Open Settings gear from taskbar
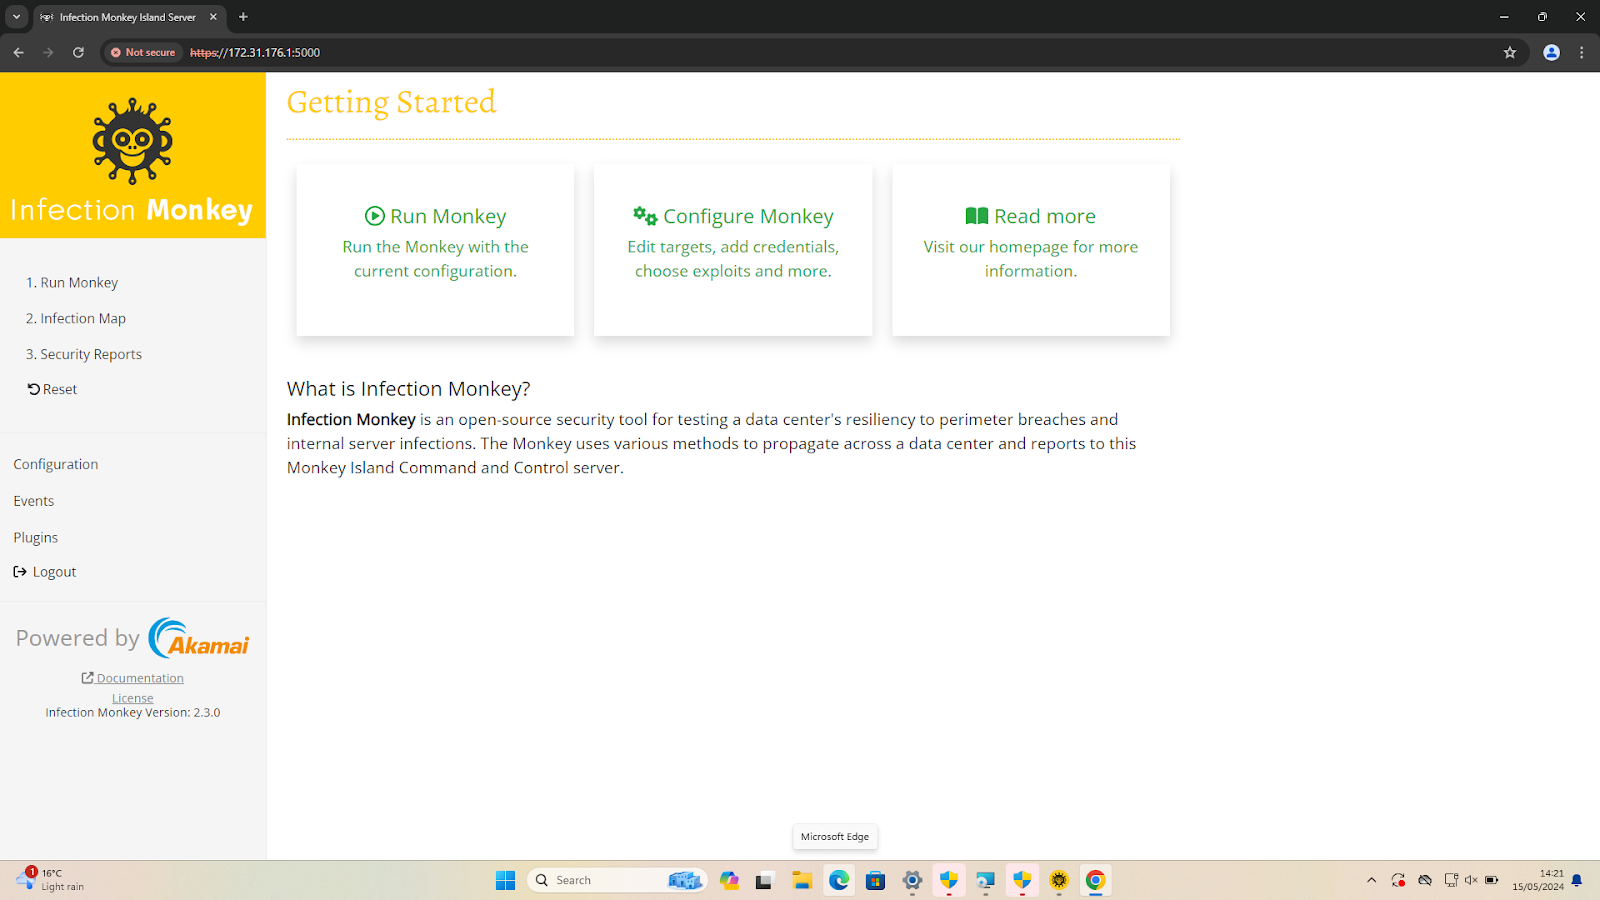The height and width of the screenshot is (900, 1600). 912,880
